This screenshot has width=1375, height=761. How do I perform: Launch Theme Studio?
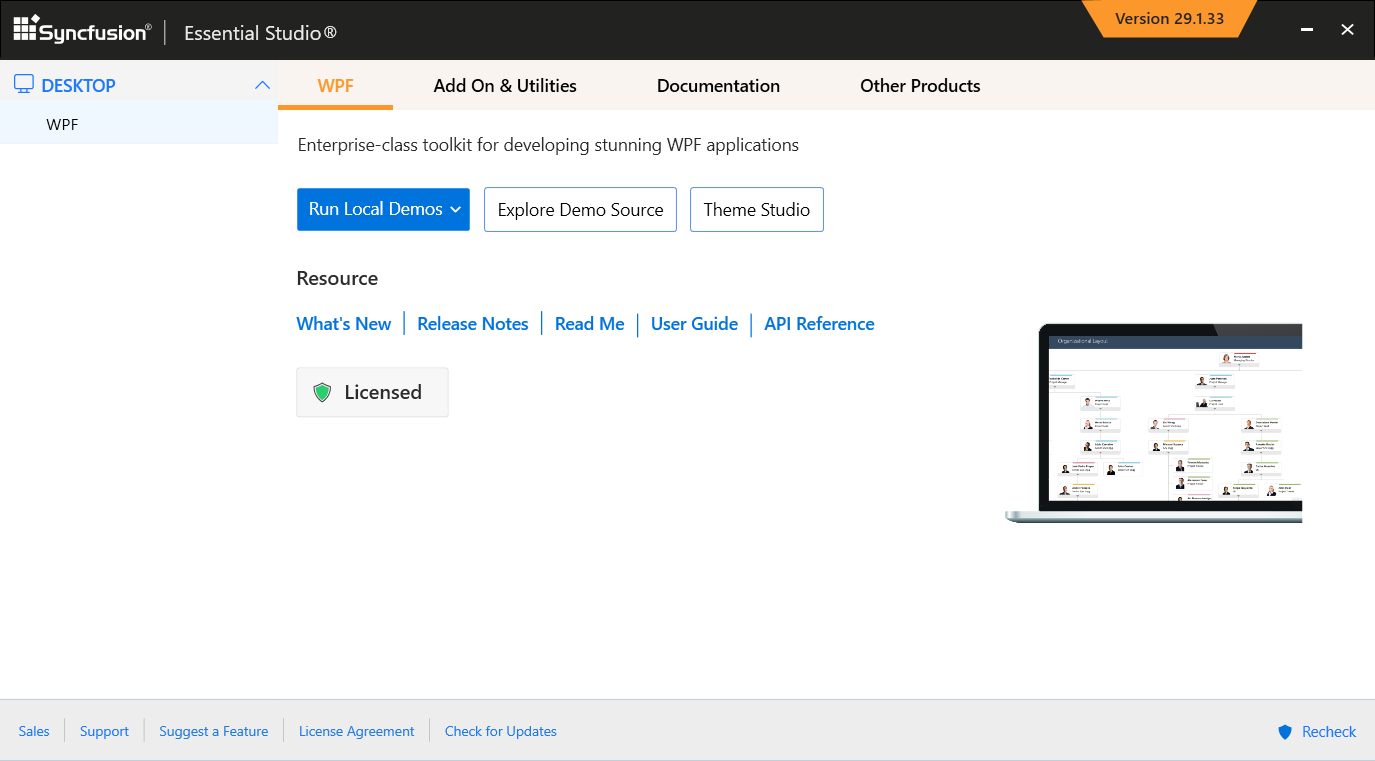[757, 210]
